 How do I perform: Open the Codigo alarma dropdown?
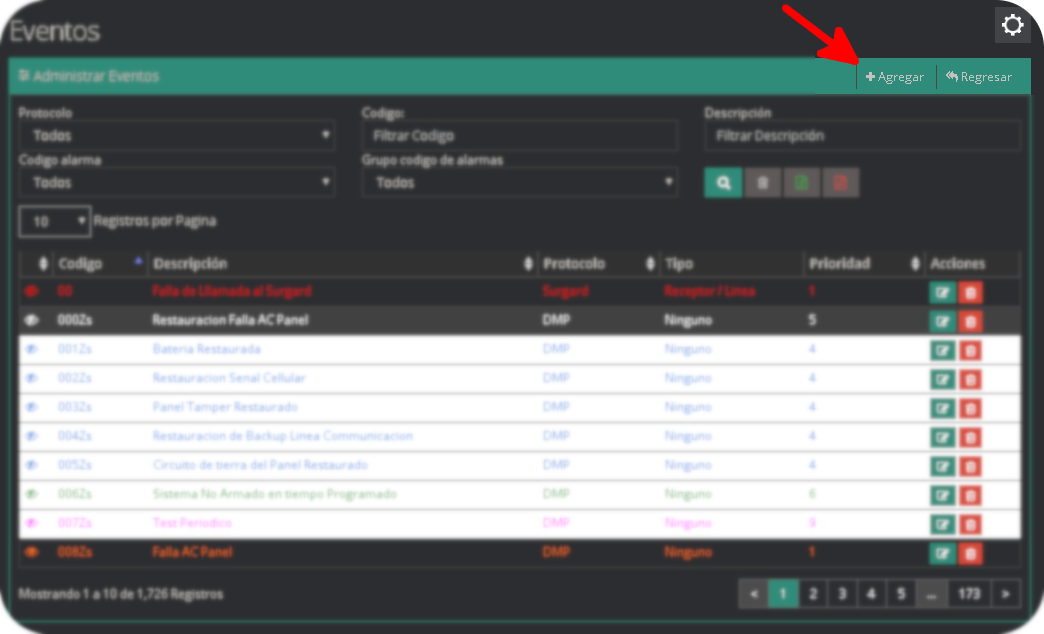coord(177,183)
